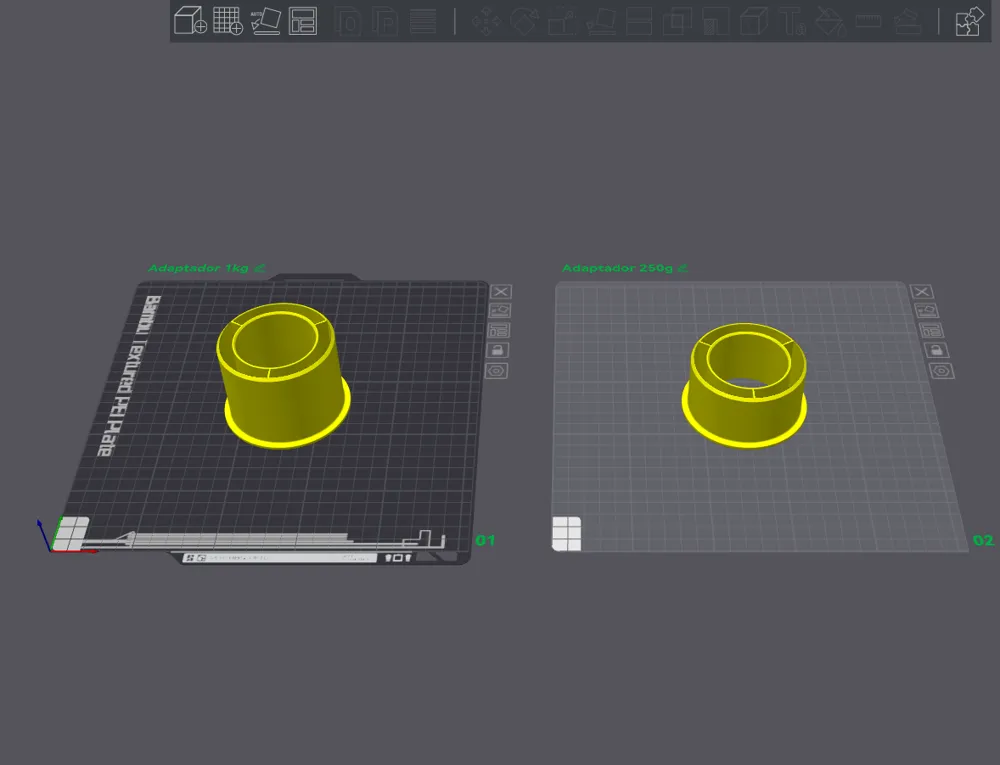The image size is (1000, 765).
Task: Select the Cut tool
Action: [639, 20]
